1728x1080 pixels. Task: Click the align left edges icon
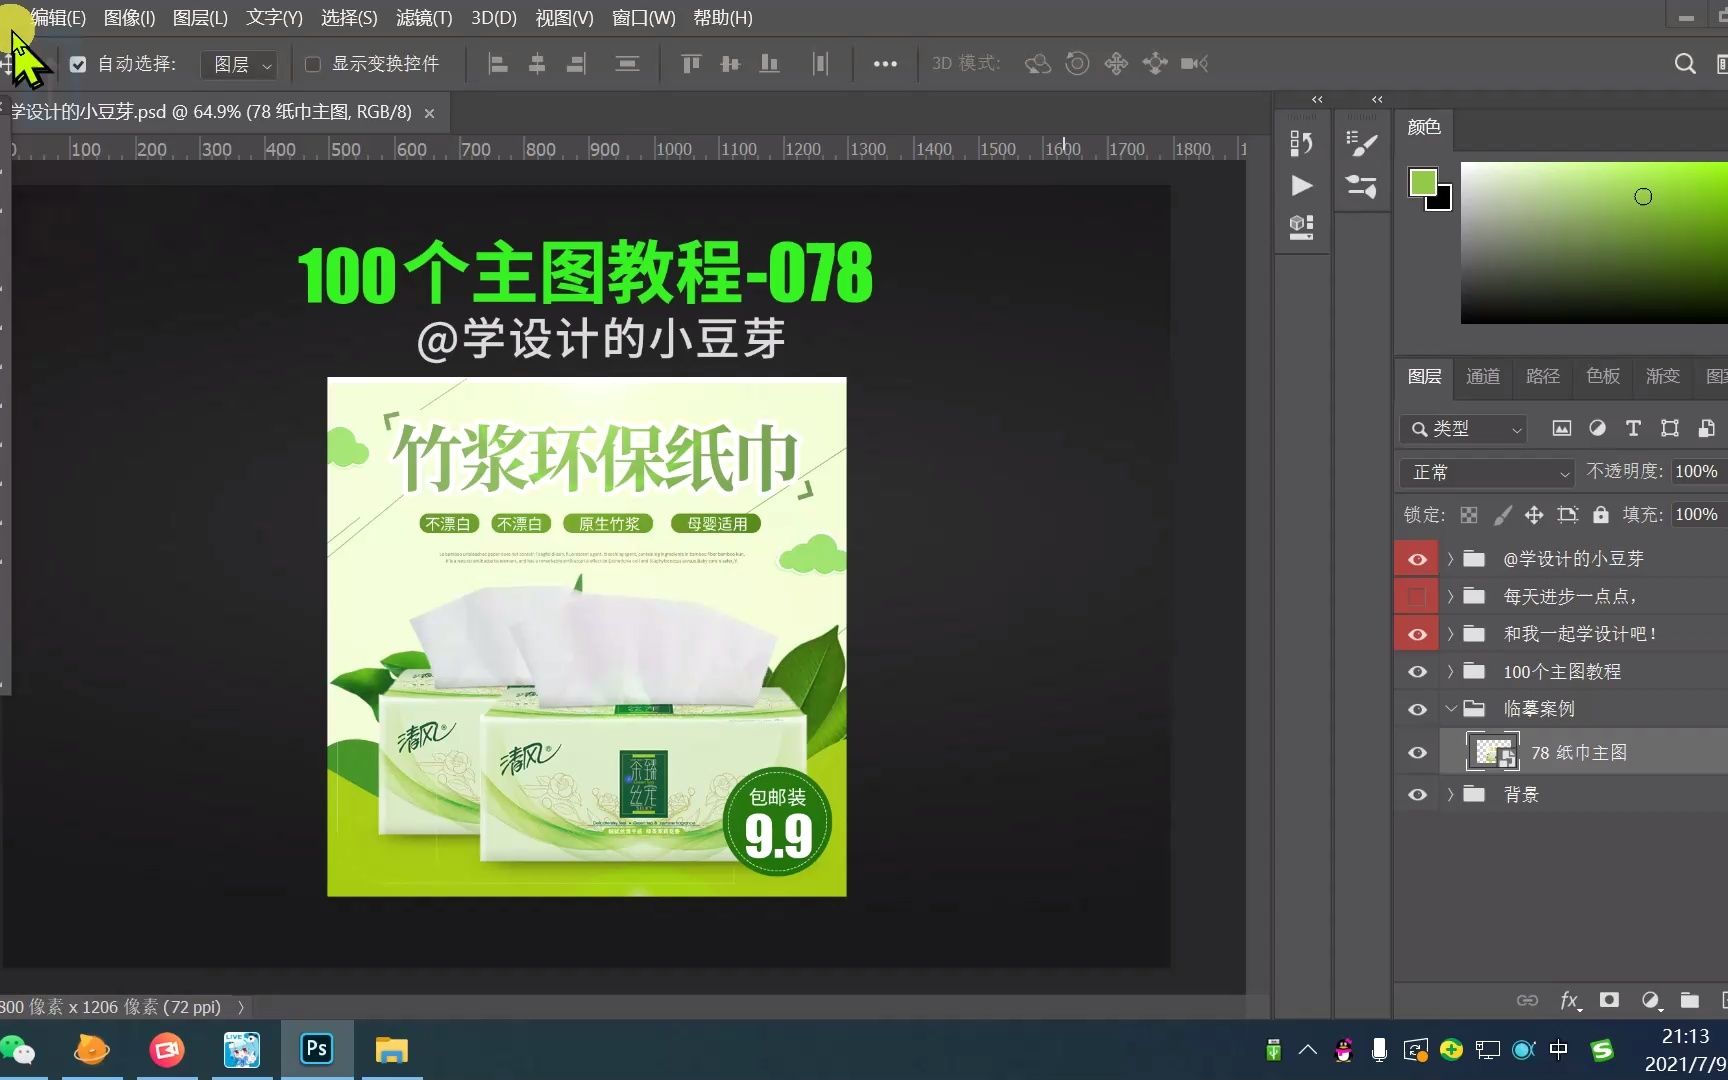[x=497, y=64]
